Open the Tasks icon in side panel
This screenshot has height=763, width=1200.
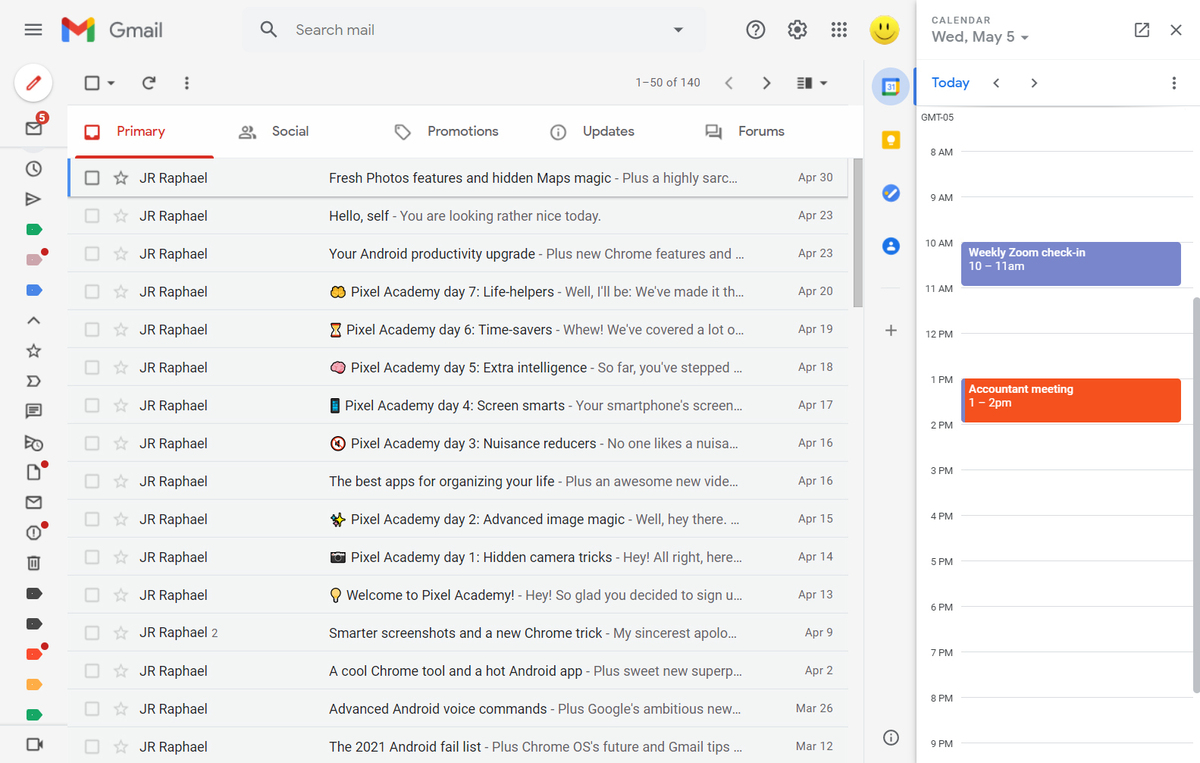click(x=891, y=193)
